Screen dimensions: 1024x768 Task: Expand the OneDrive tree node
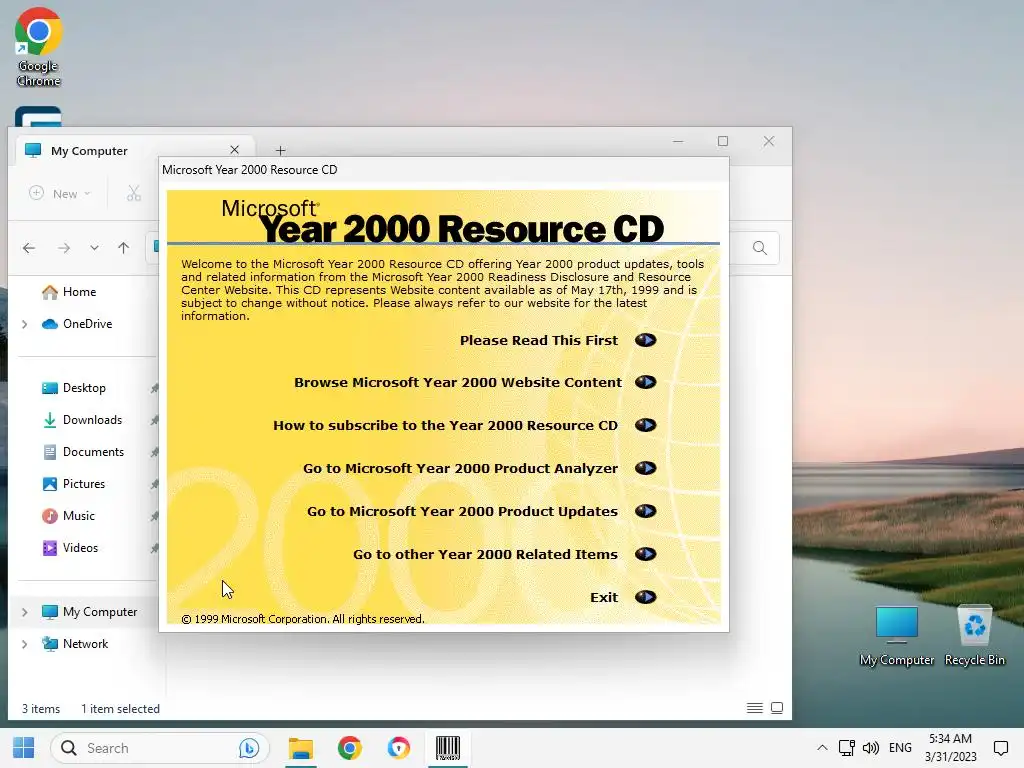tap(25, 324)
